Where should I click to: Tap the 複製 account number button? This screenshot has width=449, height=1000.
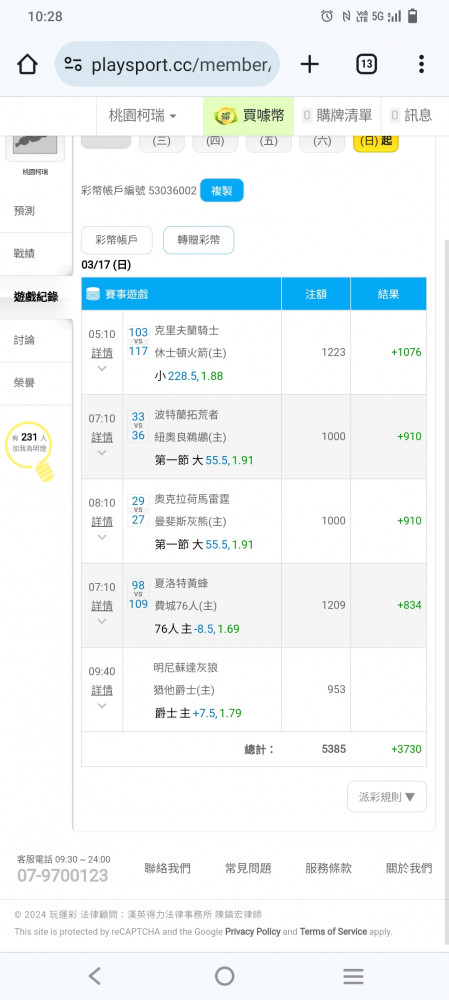click(221, 190)
